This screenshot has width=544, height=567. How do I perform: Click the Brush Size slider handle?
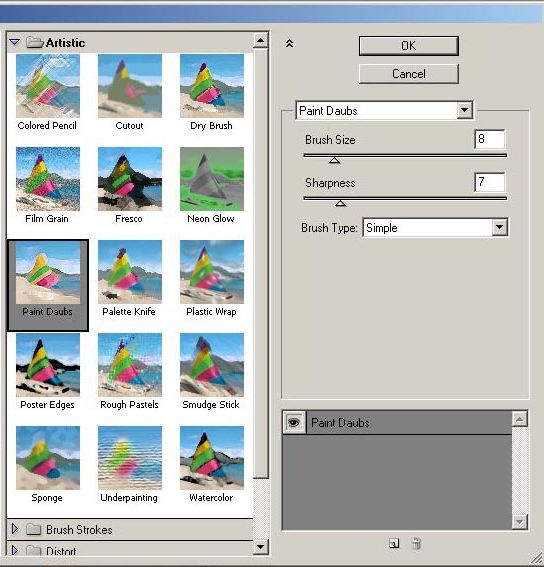click(335, 160)
